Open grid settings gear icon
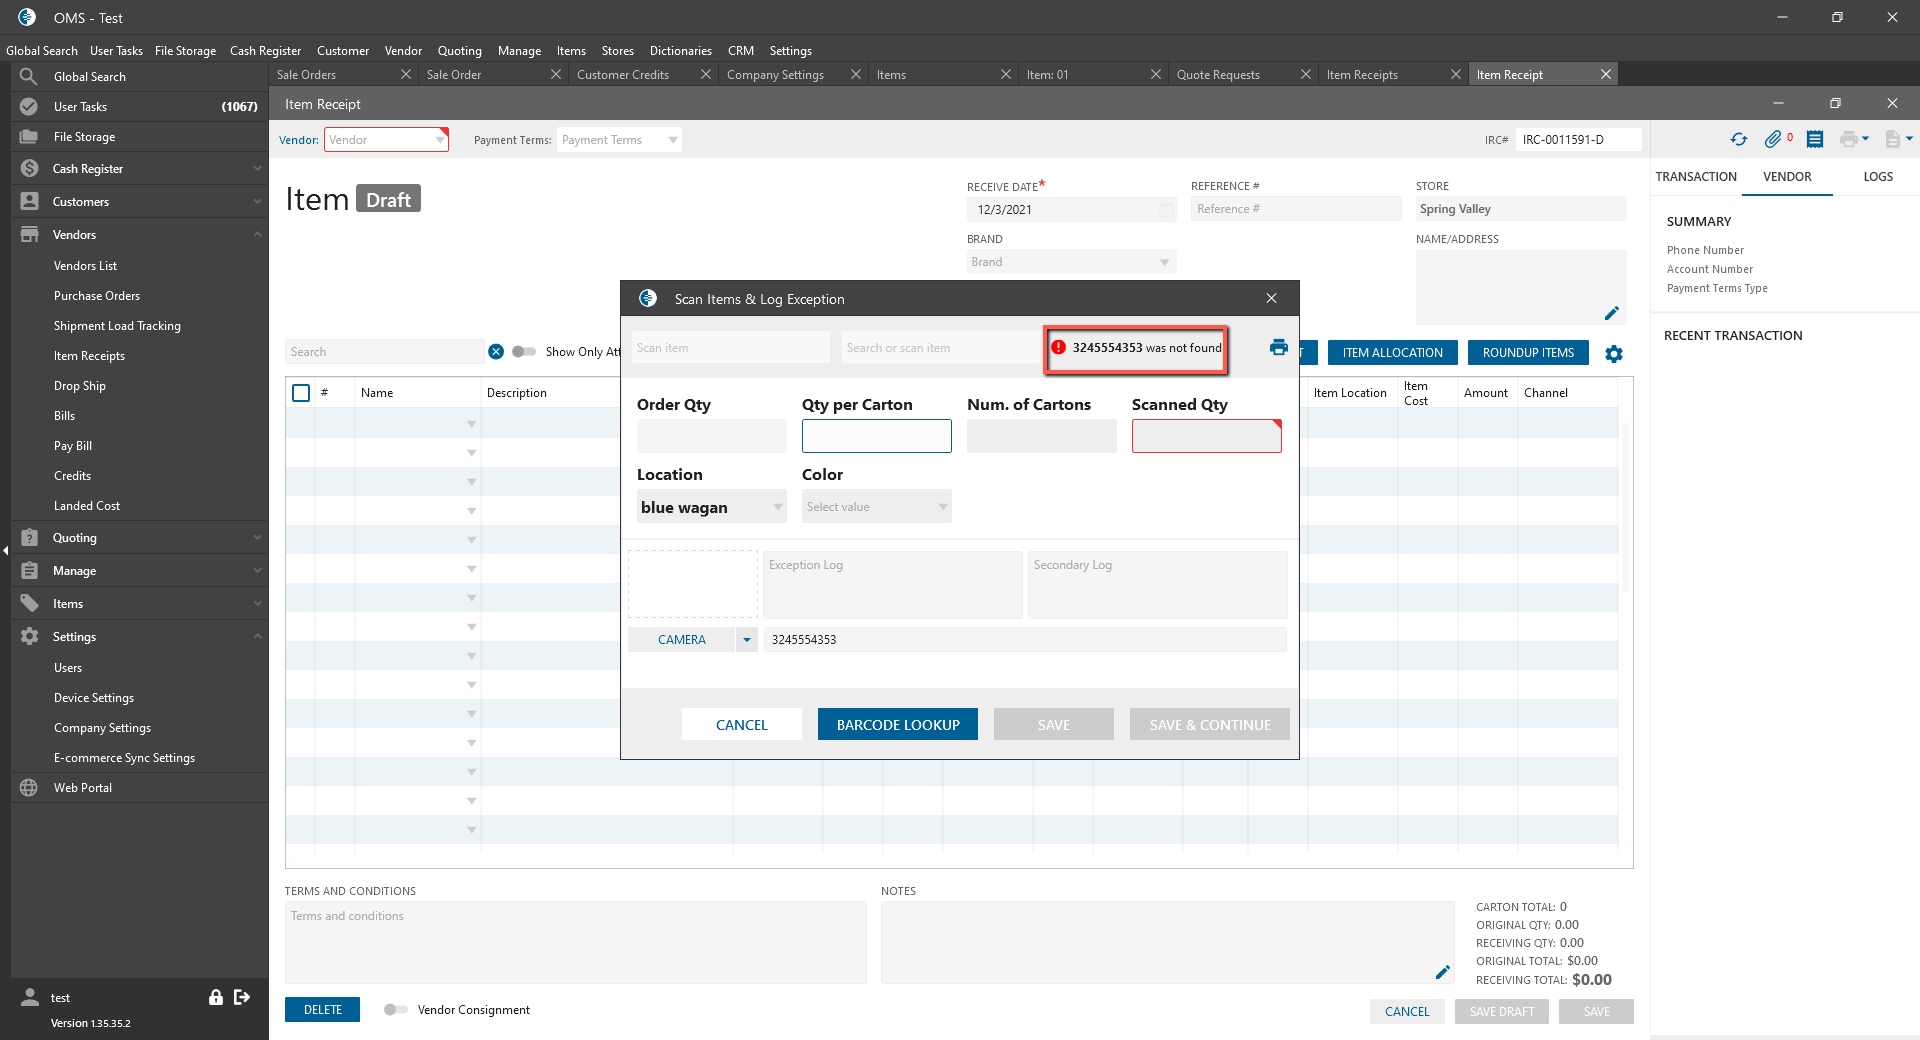Image resolution: width=1920 pixels, height=1040 pixels. pos(1614,354)
